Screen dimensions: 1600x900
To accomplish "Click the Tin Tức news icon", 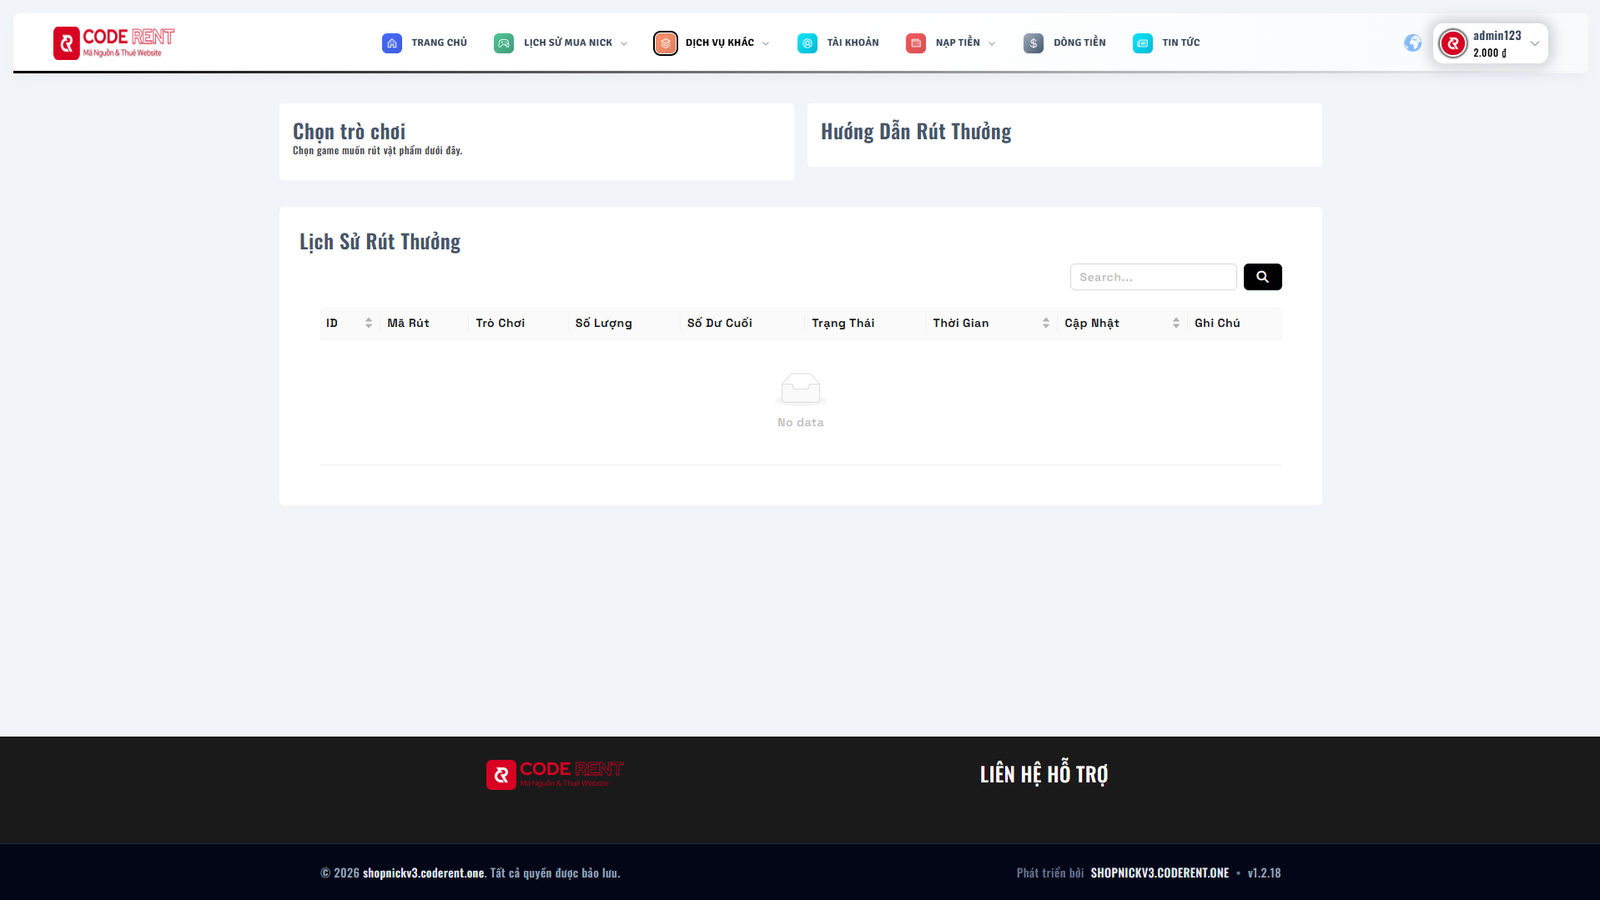I will [x=1141, y=42].
